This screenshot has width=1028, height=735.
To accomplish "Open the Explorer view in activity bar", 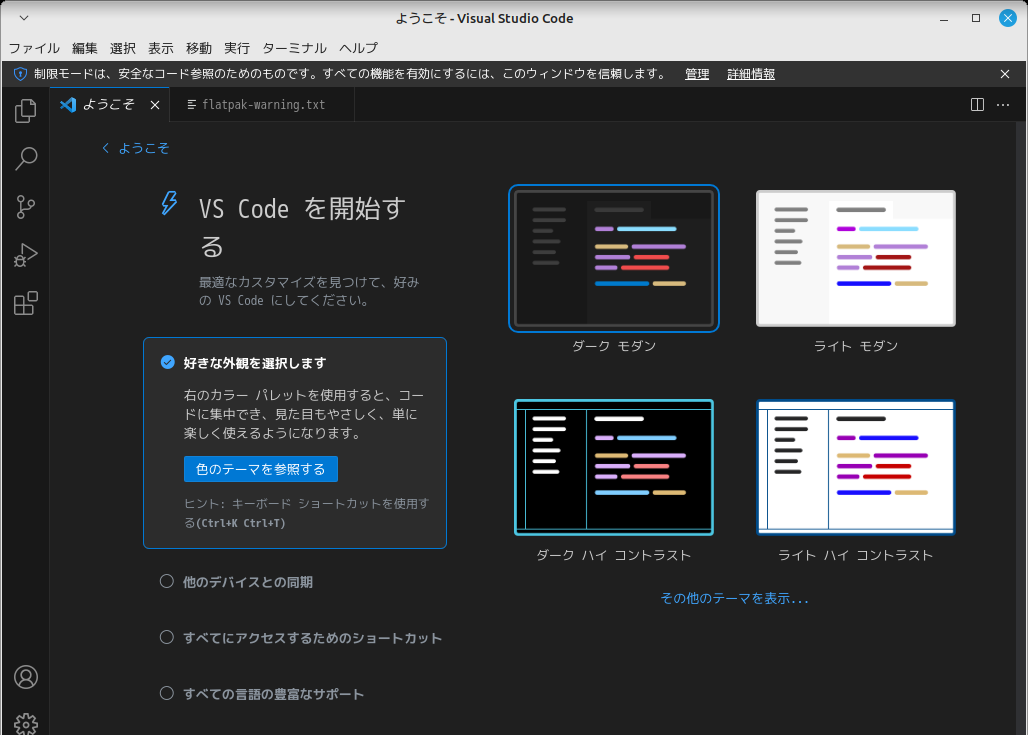I will (26, 110).
